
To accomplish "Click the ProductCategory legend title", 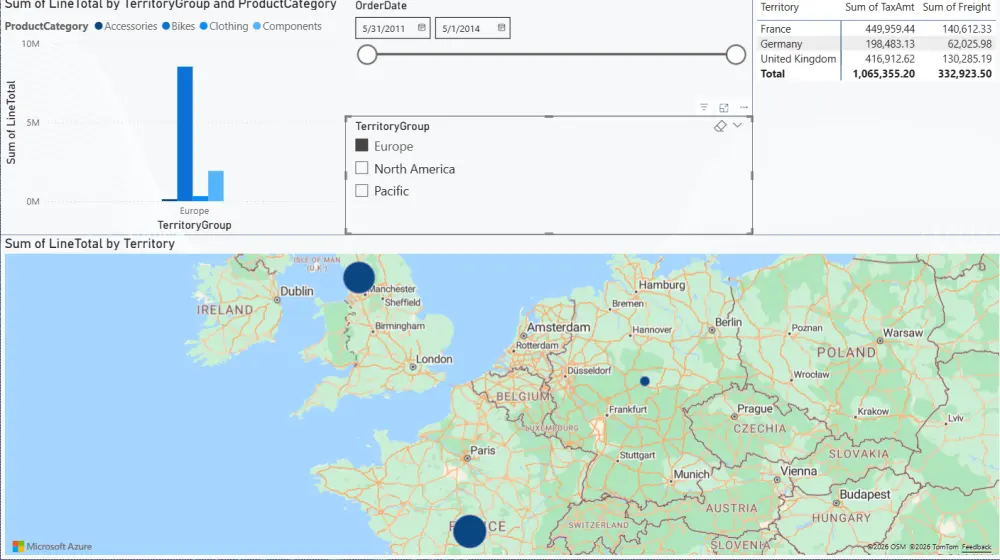I will point(47,26).
